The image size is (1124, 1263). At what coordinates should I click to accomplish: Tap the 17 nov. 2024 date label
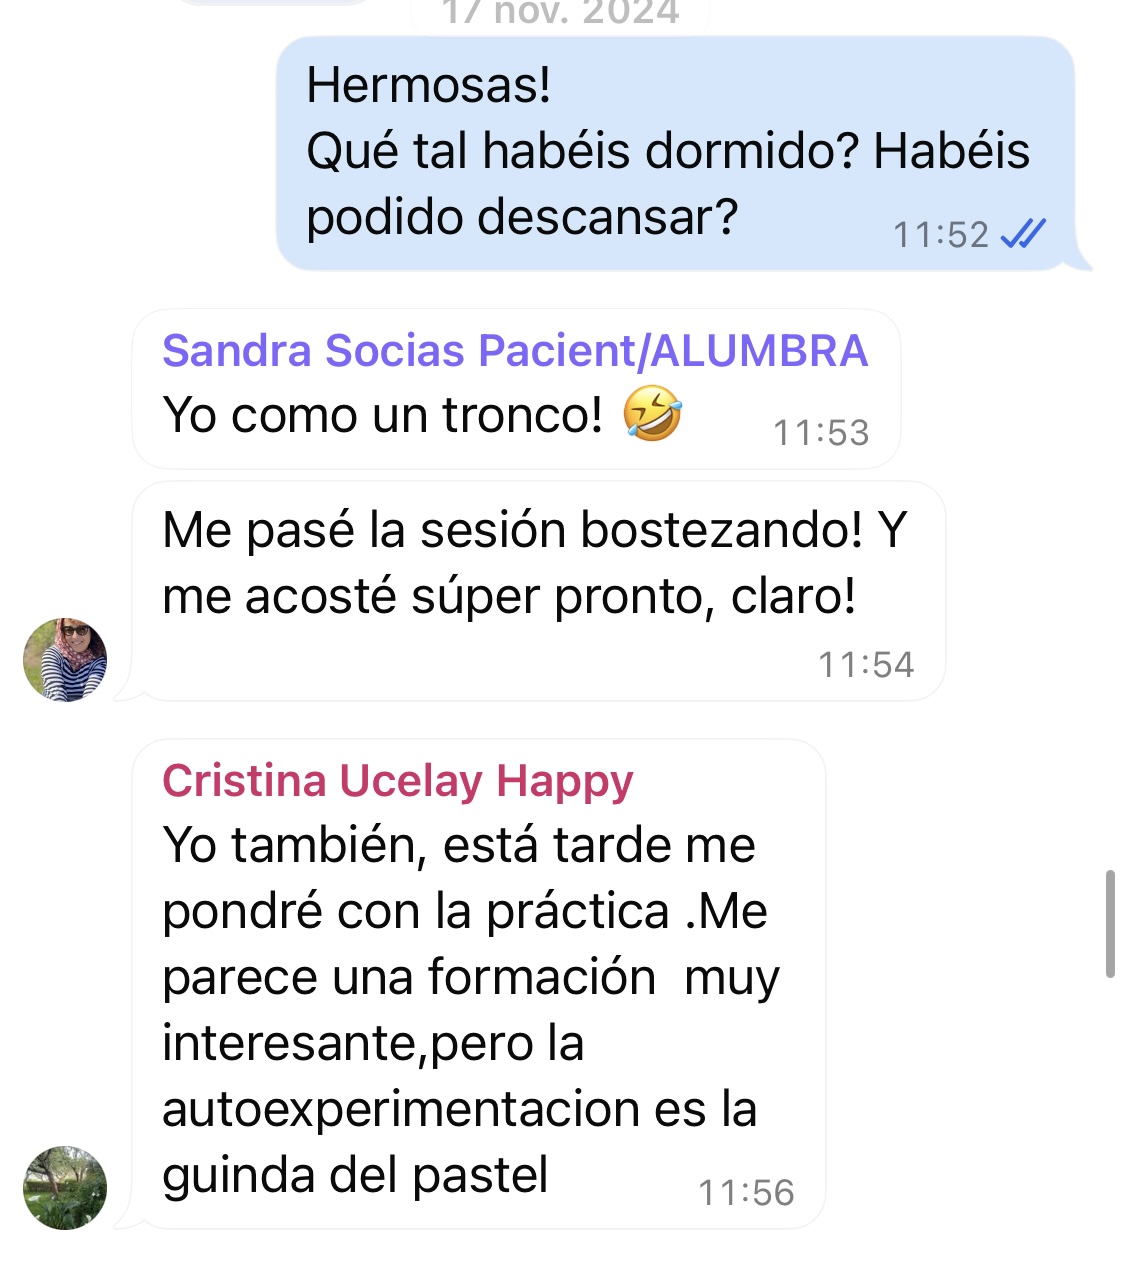560,12
